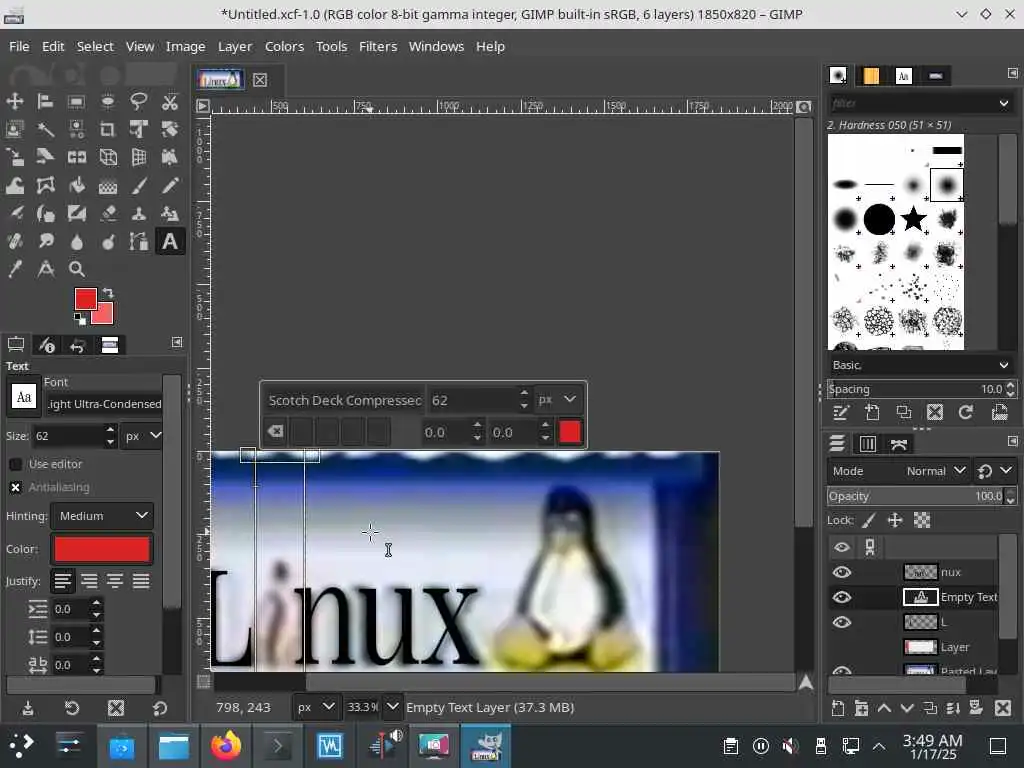Screen dimensions: 1024x768
Task: Select the Heal tool
Action: 14,242
